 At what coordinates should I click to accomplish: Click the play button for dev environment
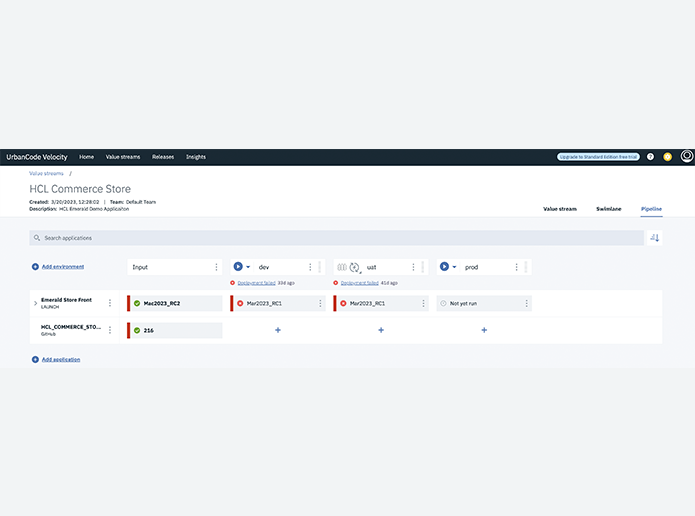pos(238,267)
